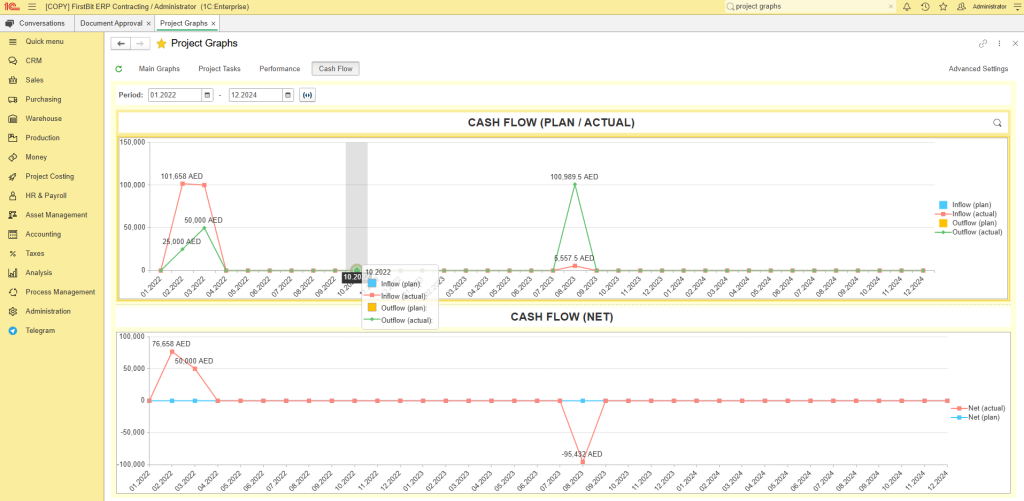Screen dimensions: 1024x501
Task: Click the 101,658 AED inflow data point
Action: [x=182, y=184]
